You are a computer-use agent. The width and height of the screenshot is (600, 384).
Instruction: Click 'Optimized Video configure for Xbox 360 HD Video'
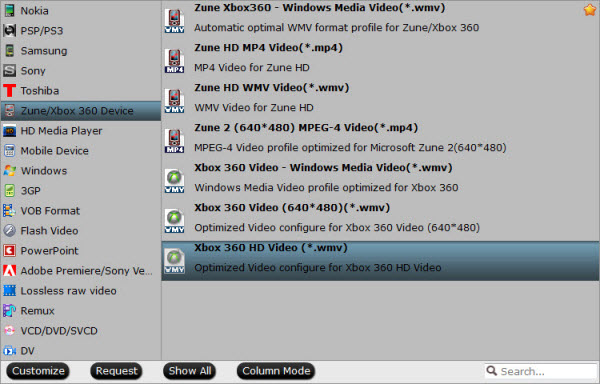pos(318,268)
